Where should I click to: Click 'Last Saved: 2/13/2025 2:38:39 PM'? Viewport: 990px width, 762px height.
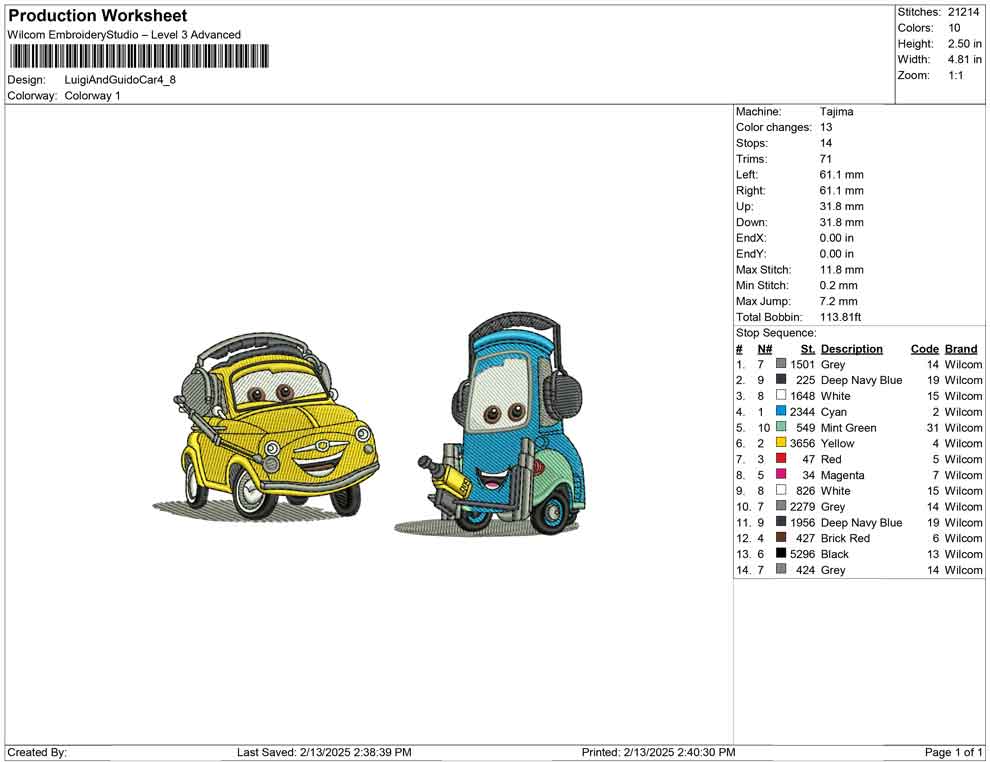(x=325, y=752)
